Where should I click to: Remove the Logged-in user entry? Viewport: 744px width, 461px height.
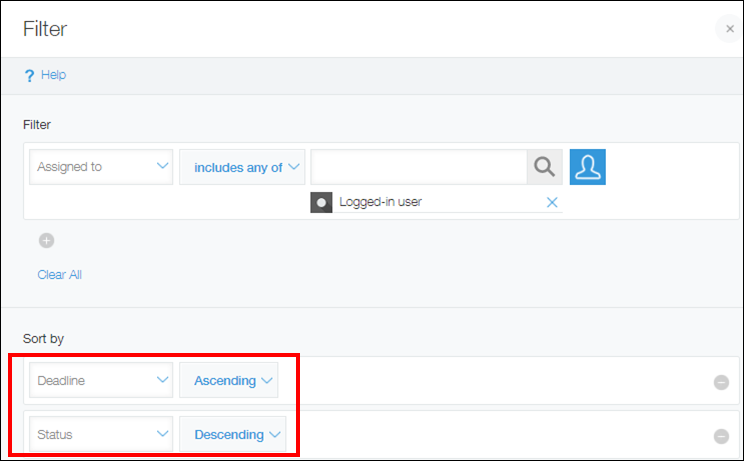552,202
